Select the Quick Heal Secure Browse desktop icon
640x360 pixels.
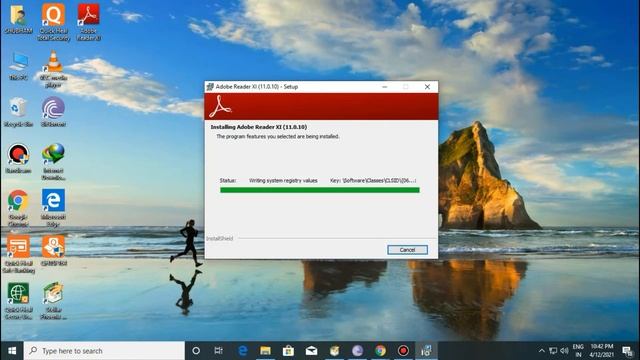click(18, 301)
